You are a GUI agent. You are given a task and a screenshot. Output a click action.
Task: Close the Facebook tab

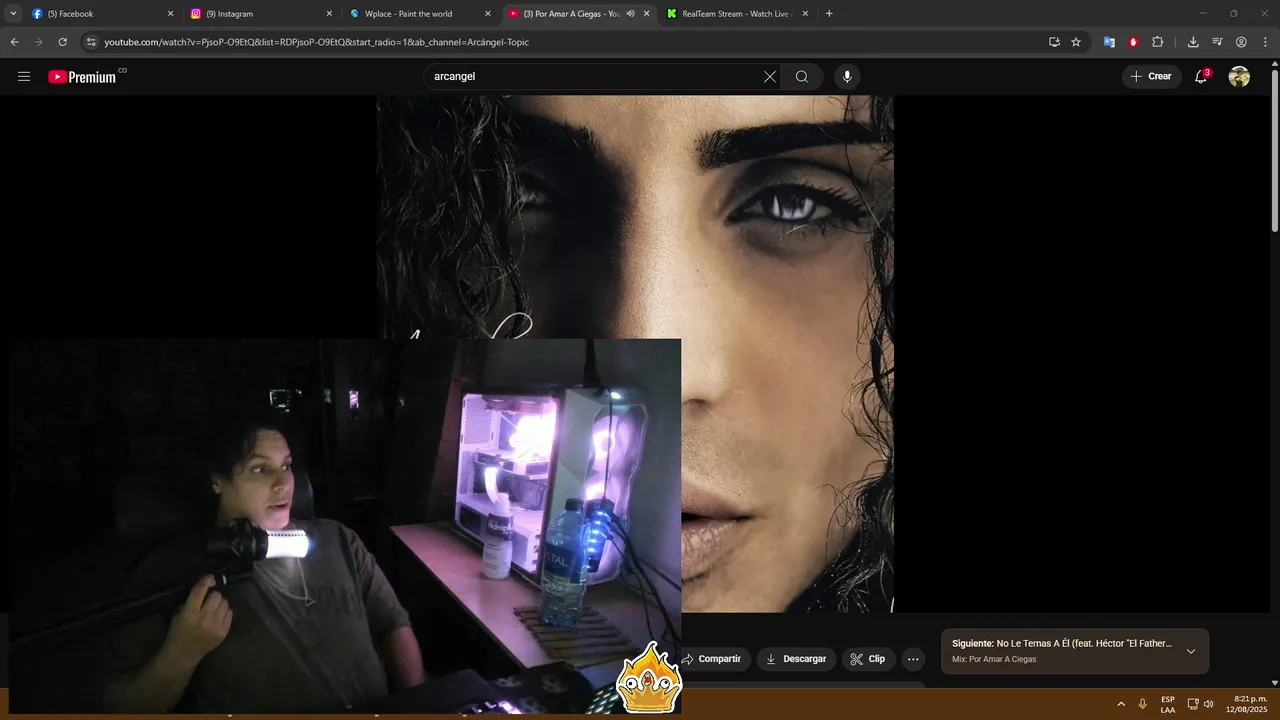point(170,14)
